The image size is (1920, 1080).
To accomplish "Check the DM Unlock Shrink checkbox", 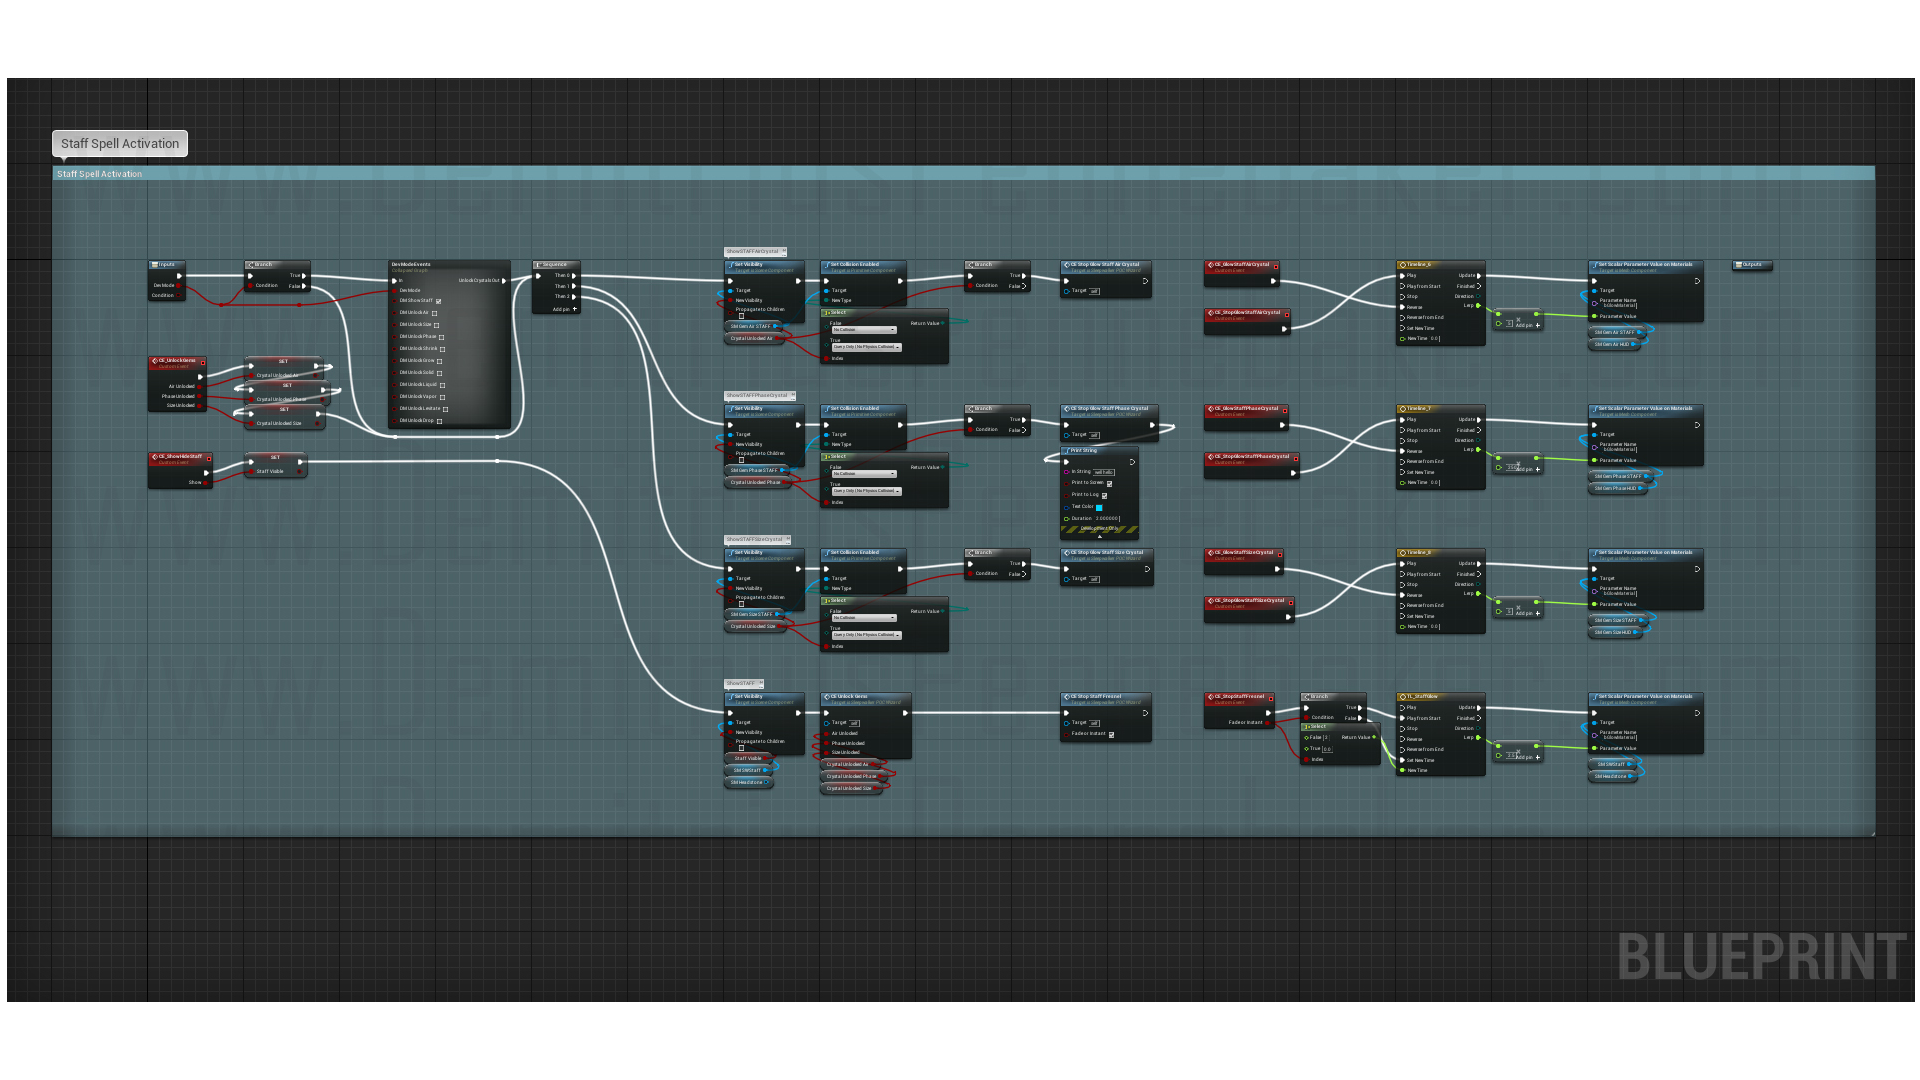I will pos(441,349).
